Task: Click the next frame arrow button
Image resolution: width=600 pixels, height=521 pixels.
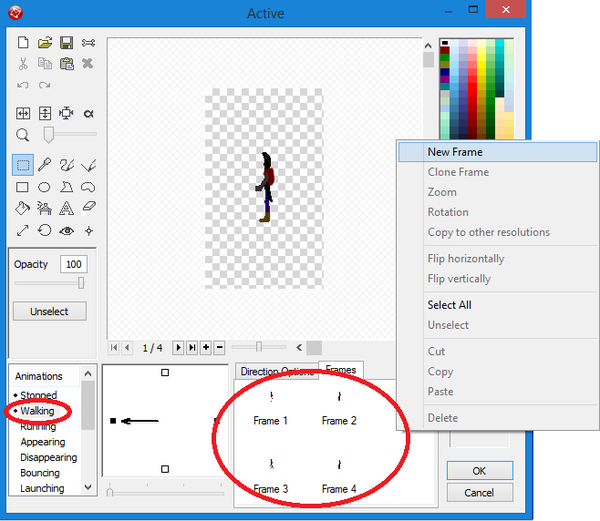Action: click(178, 348)
